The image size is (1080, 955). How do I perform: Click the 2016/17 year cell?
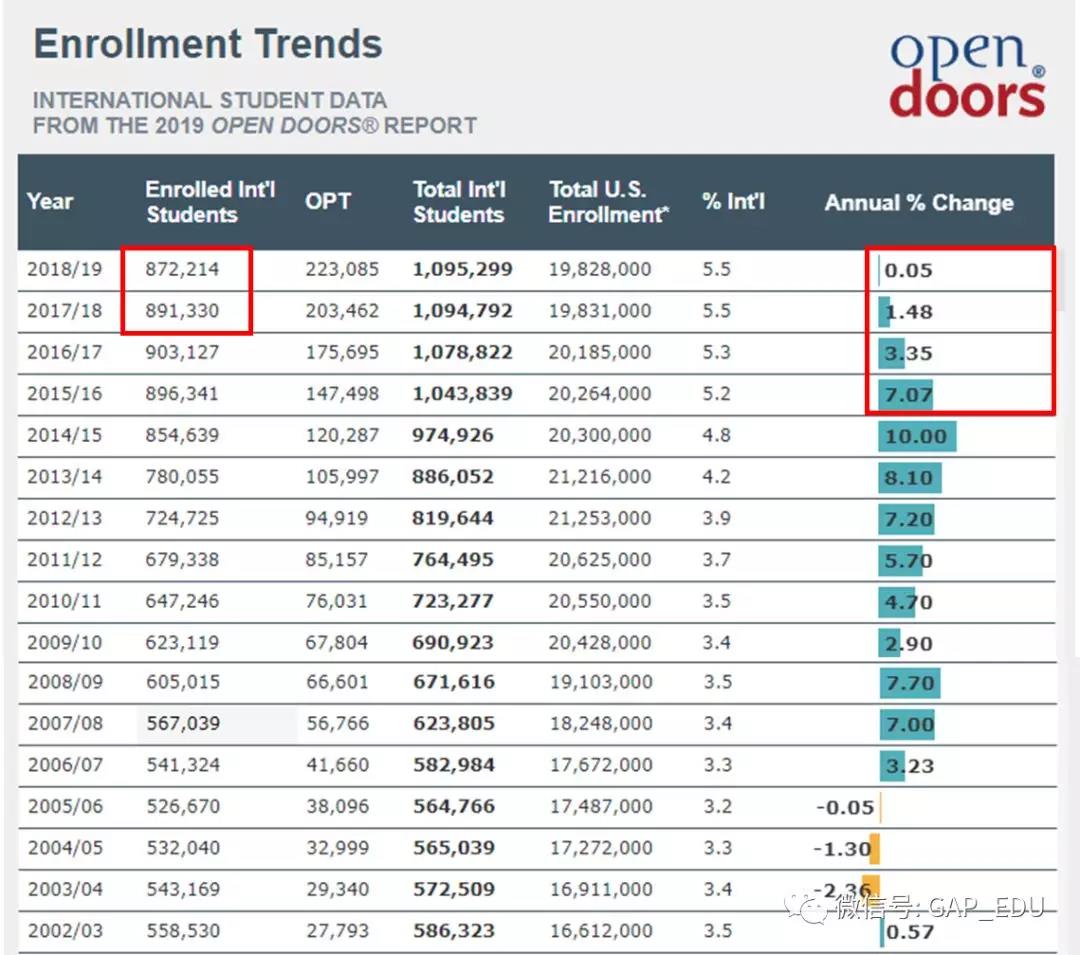[64, 352]
